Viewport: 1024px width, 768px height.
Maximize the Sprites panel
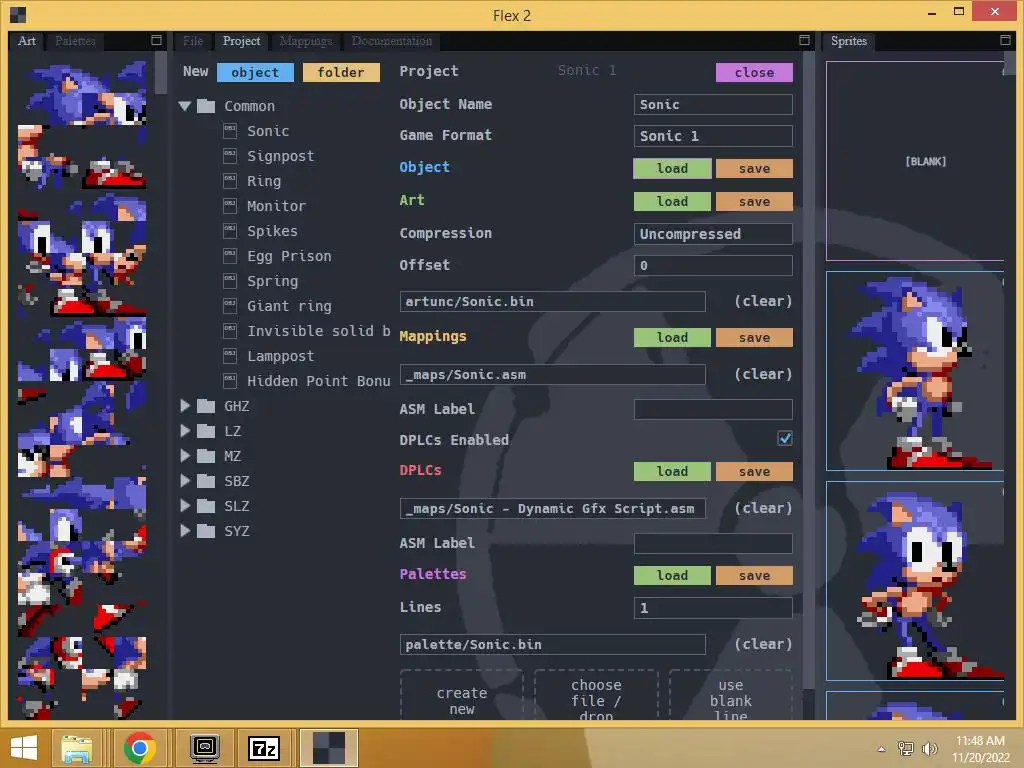coord(1006,40)
